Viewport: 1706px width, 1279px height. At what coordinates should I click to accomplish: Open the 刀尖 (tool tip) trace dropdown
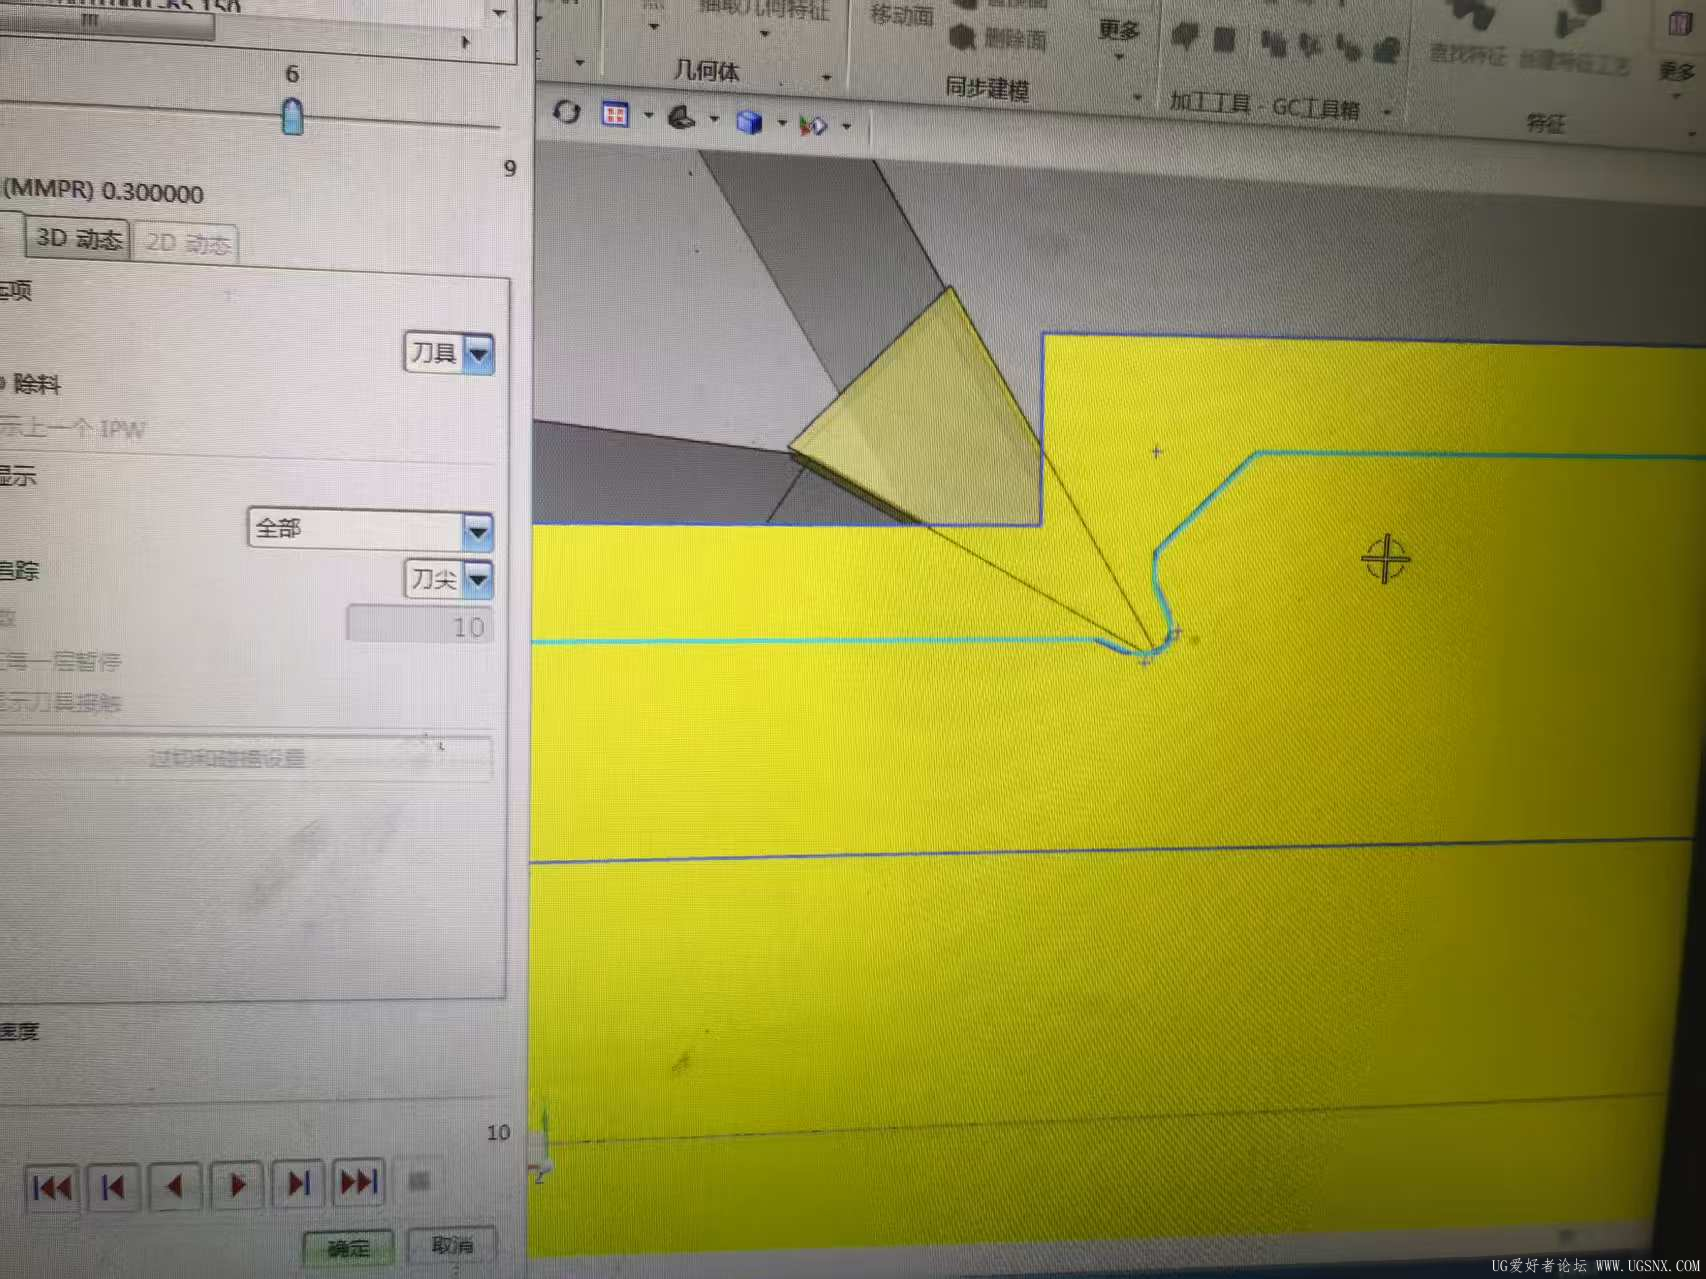[x=449, y=578]
